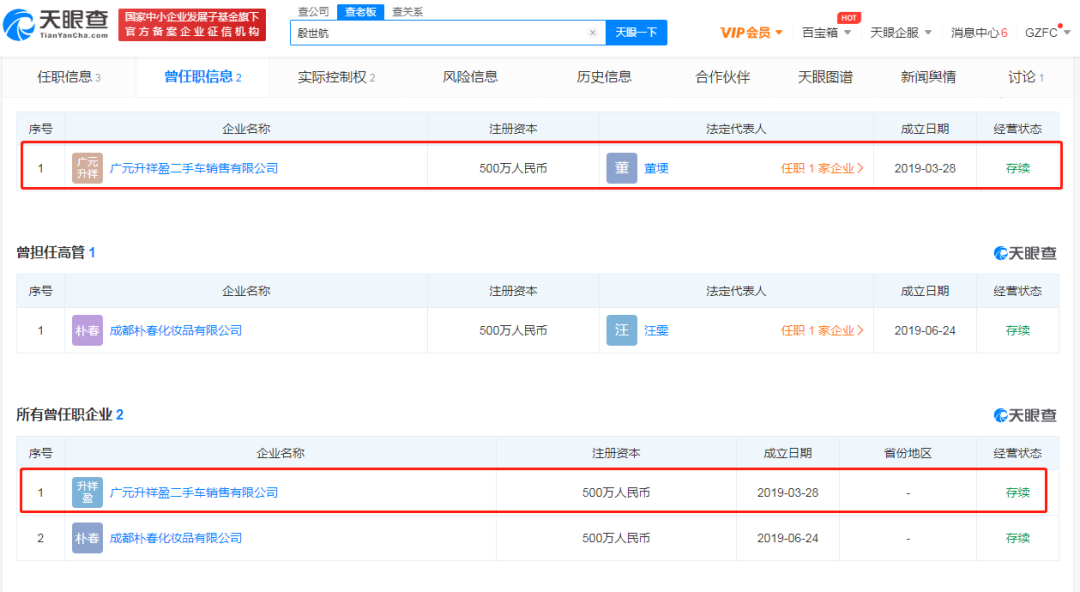The height and width of the screenshot is (592, 1080).
Task: Open the 天眼图谱 tab
Action: (x=825, y=76)
